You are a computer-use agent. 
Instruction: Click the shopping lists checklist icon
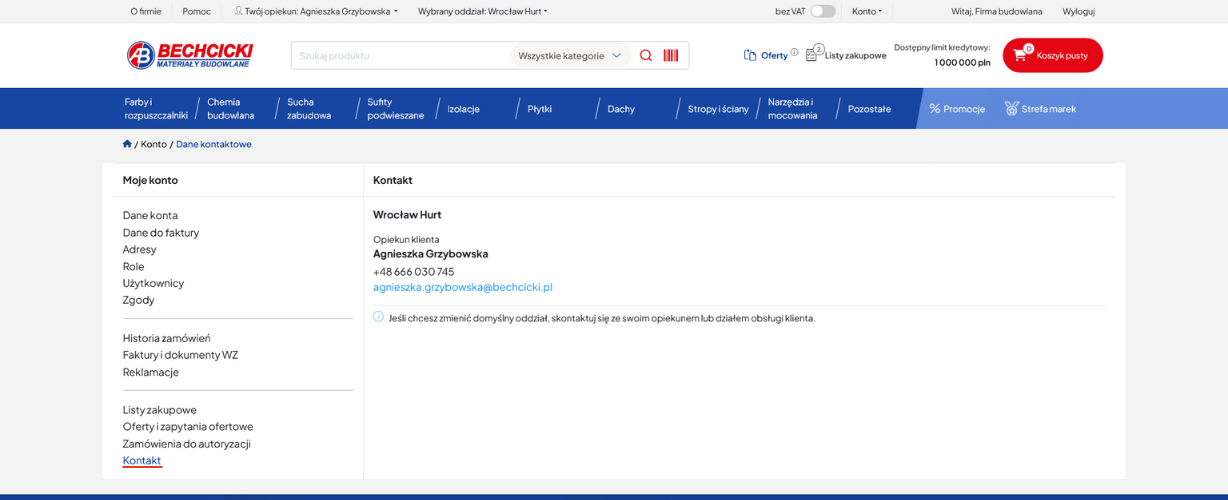tap(812, 55)
